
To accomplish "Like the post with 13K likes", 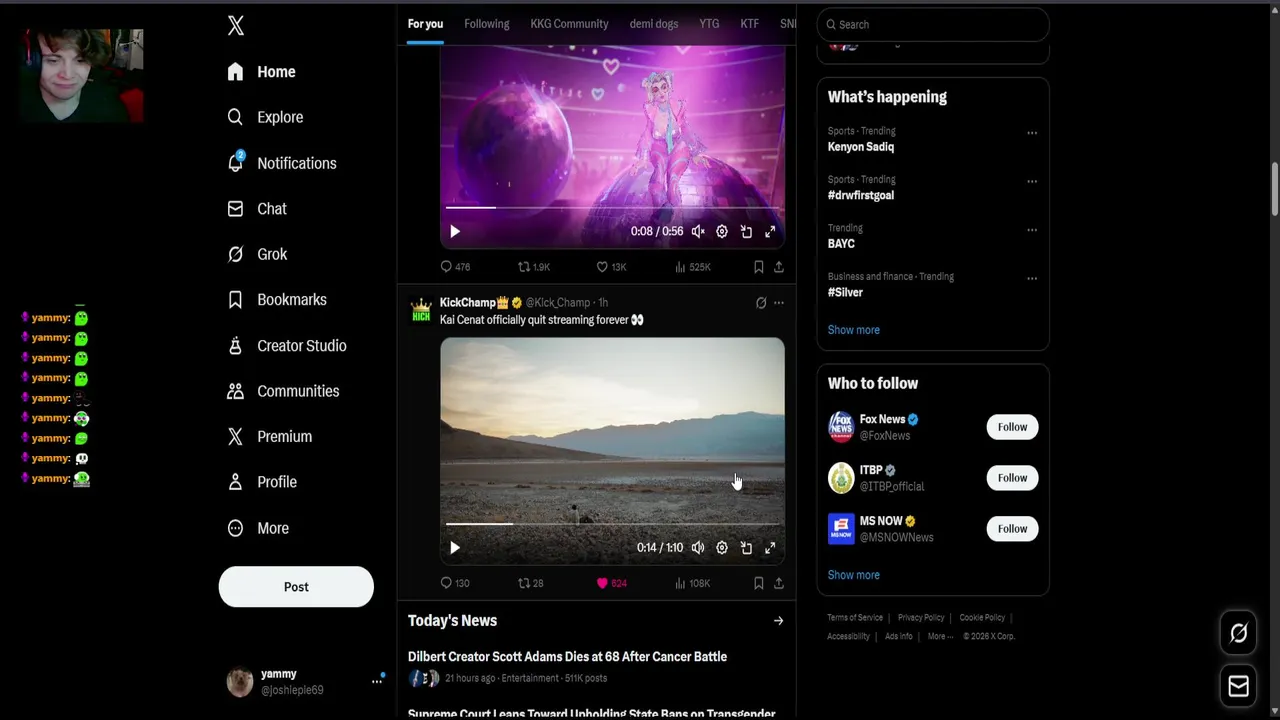I will coord(611,267).
